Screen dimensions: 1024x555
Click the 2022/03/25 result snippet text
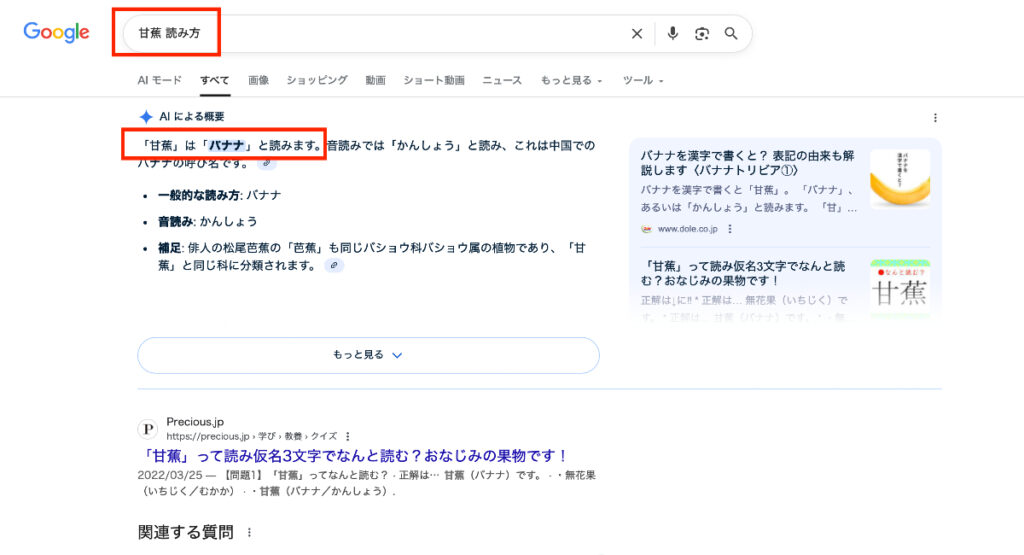(x=366, y=483)
